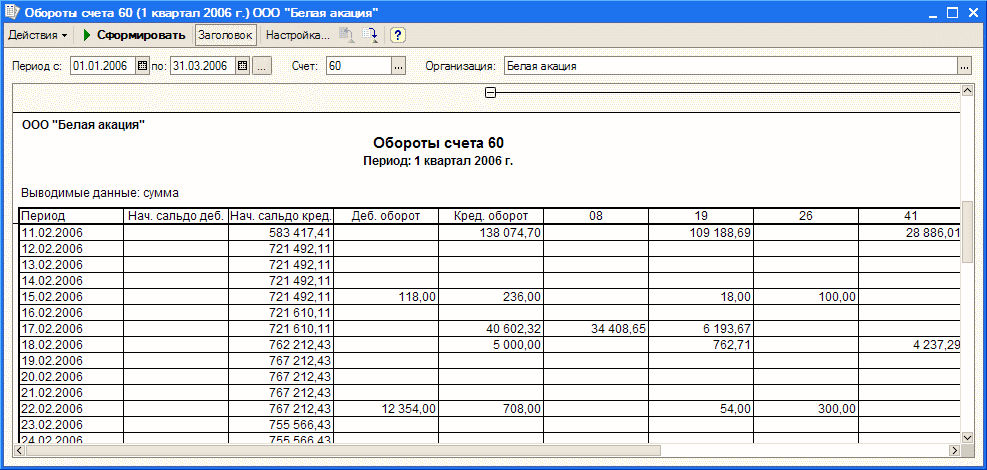
Task: Click the cell with value 5 000,00
Action: (491, 345)
